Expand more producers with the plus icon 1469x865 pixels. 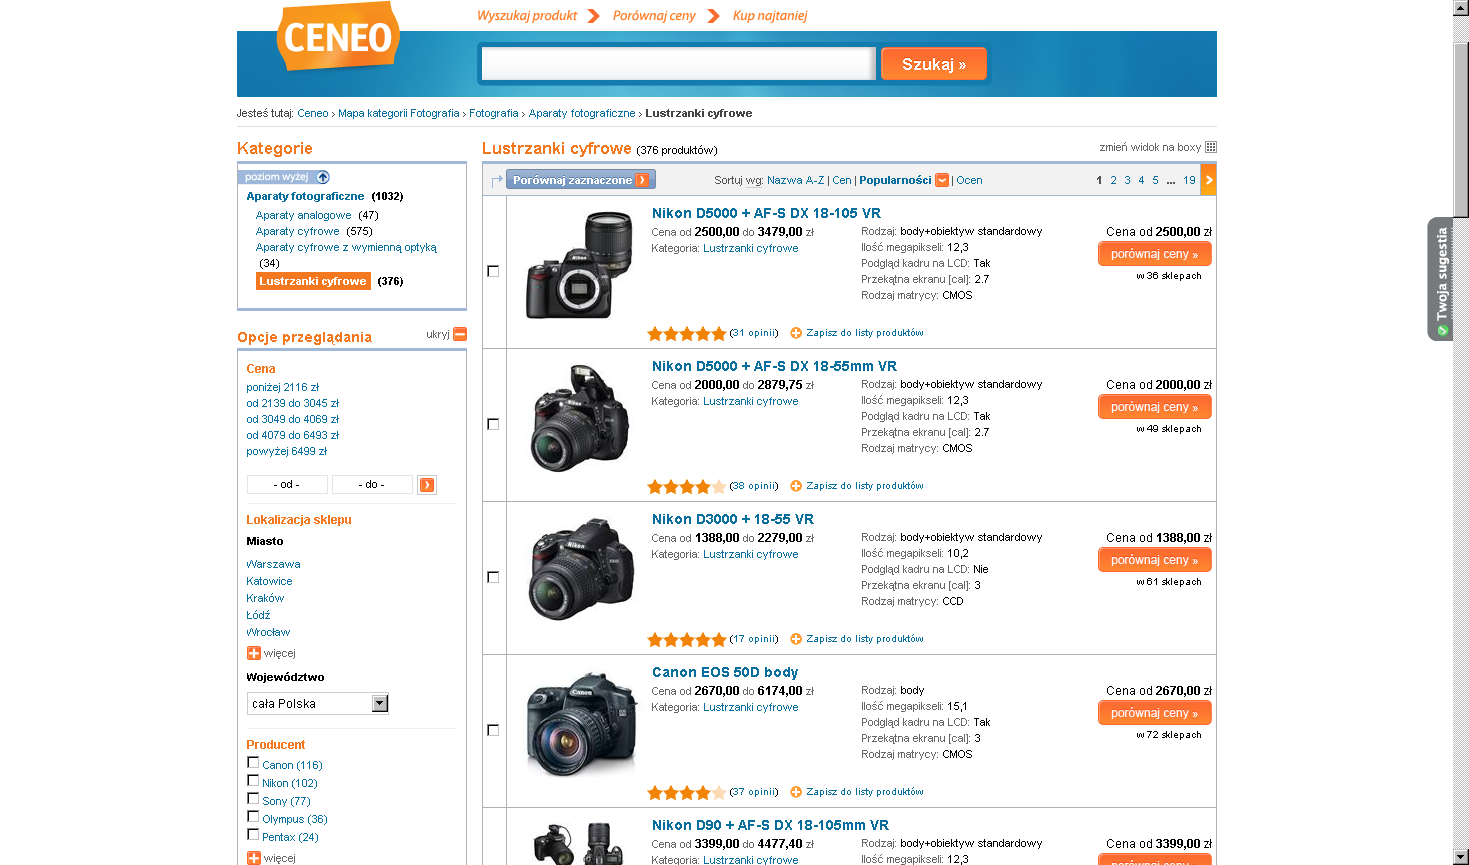point(254,858)
